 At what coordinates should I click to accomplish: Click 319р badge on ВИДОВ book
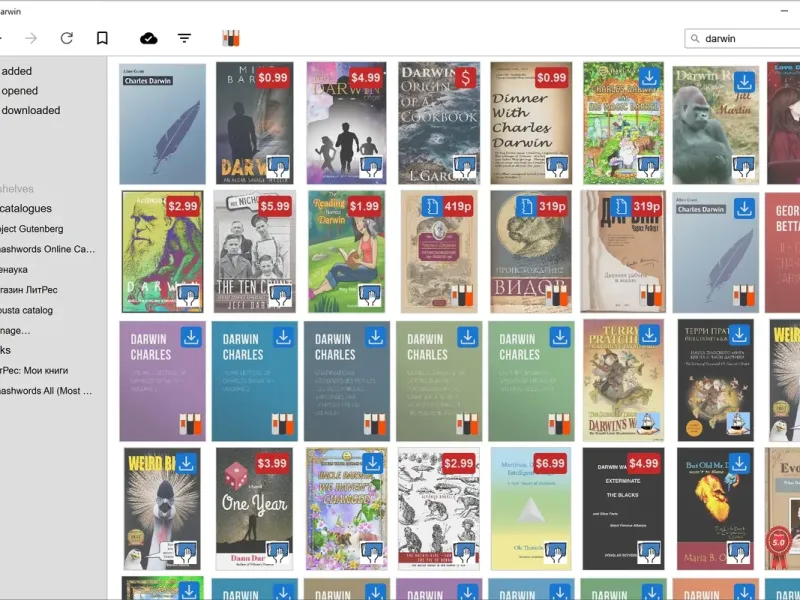(x=552, y=206)
